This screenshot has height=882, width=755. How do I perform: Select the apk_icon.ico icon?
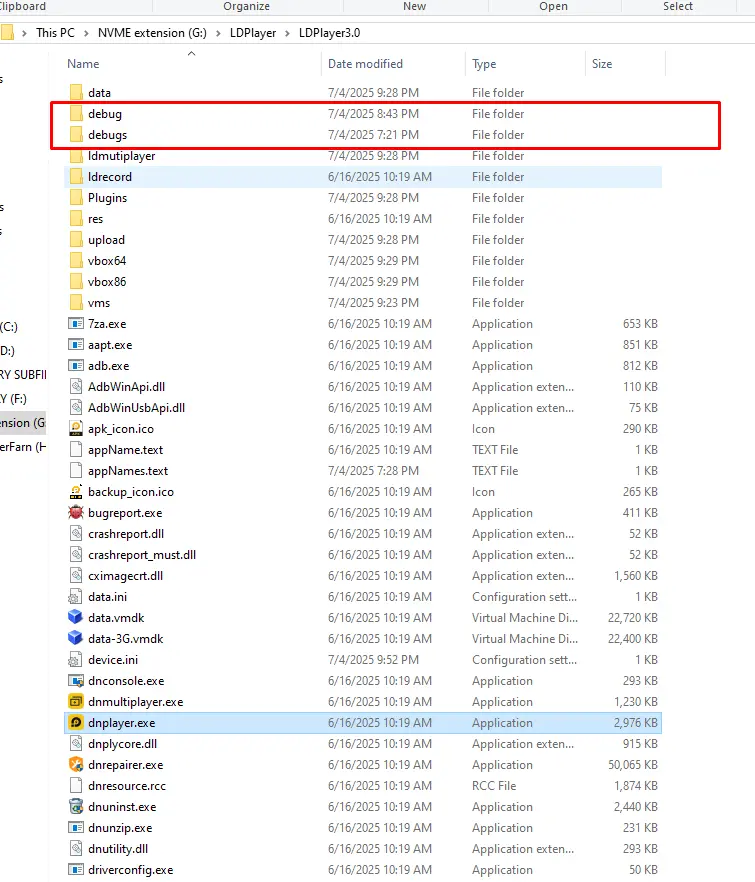coord(76,429)
